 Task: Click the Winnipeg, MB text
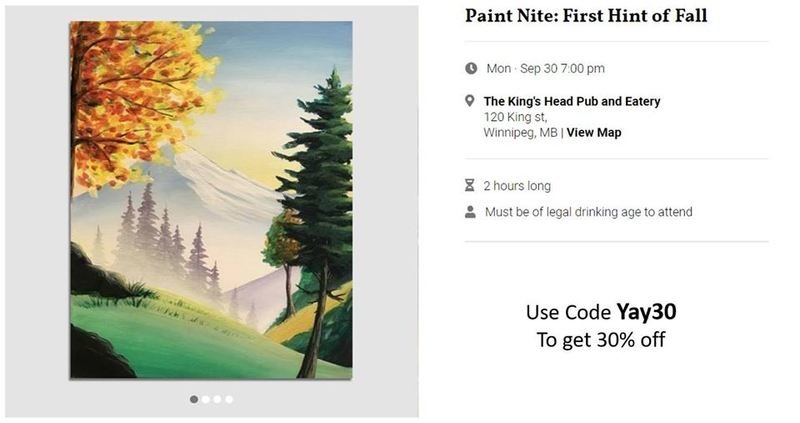[520, 132]
